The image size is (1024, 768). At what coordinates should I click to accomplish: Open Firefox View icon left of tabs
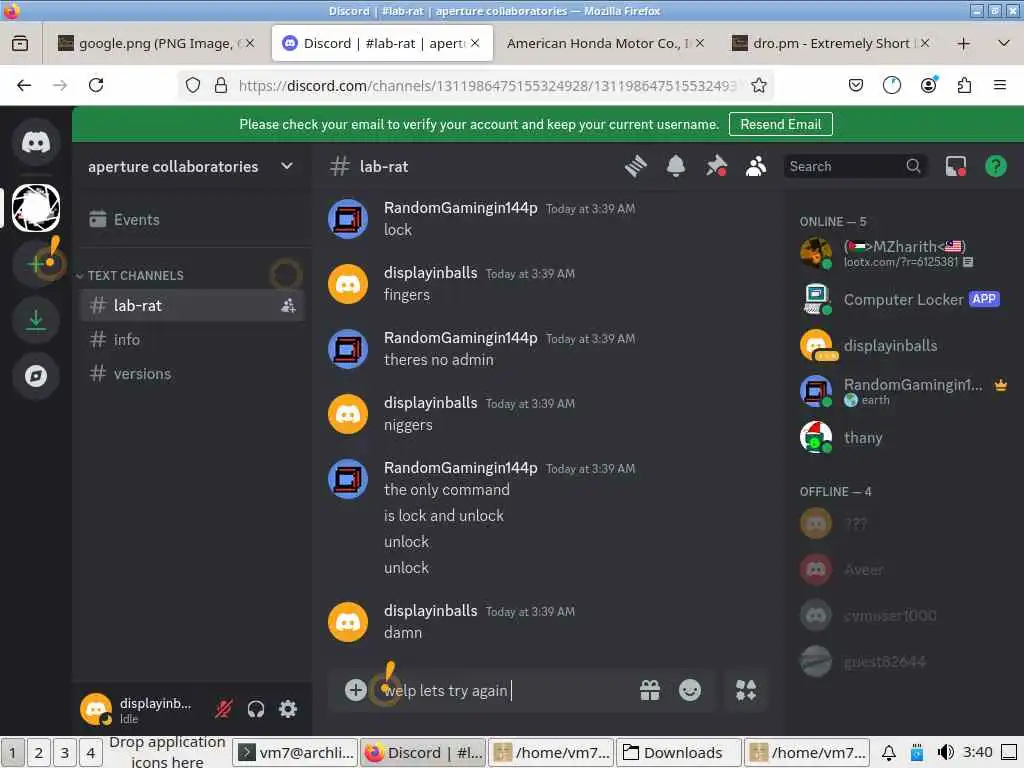(x=20, y=44)
